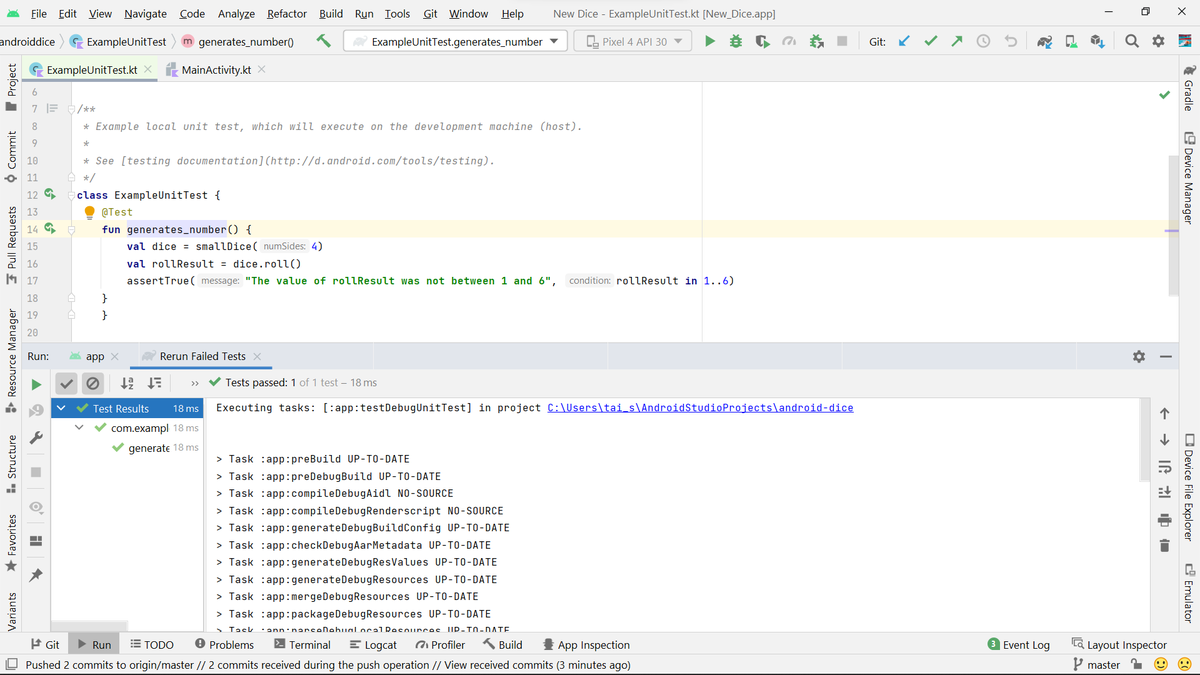Image resolution: width=1200 pixels, height=675 pixels.
Task: Click the Git Commit checkmark in toolbar
Action: [x=931, y=41]
